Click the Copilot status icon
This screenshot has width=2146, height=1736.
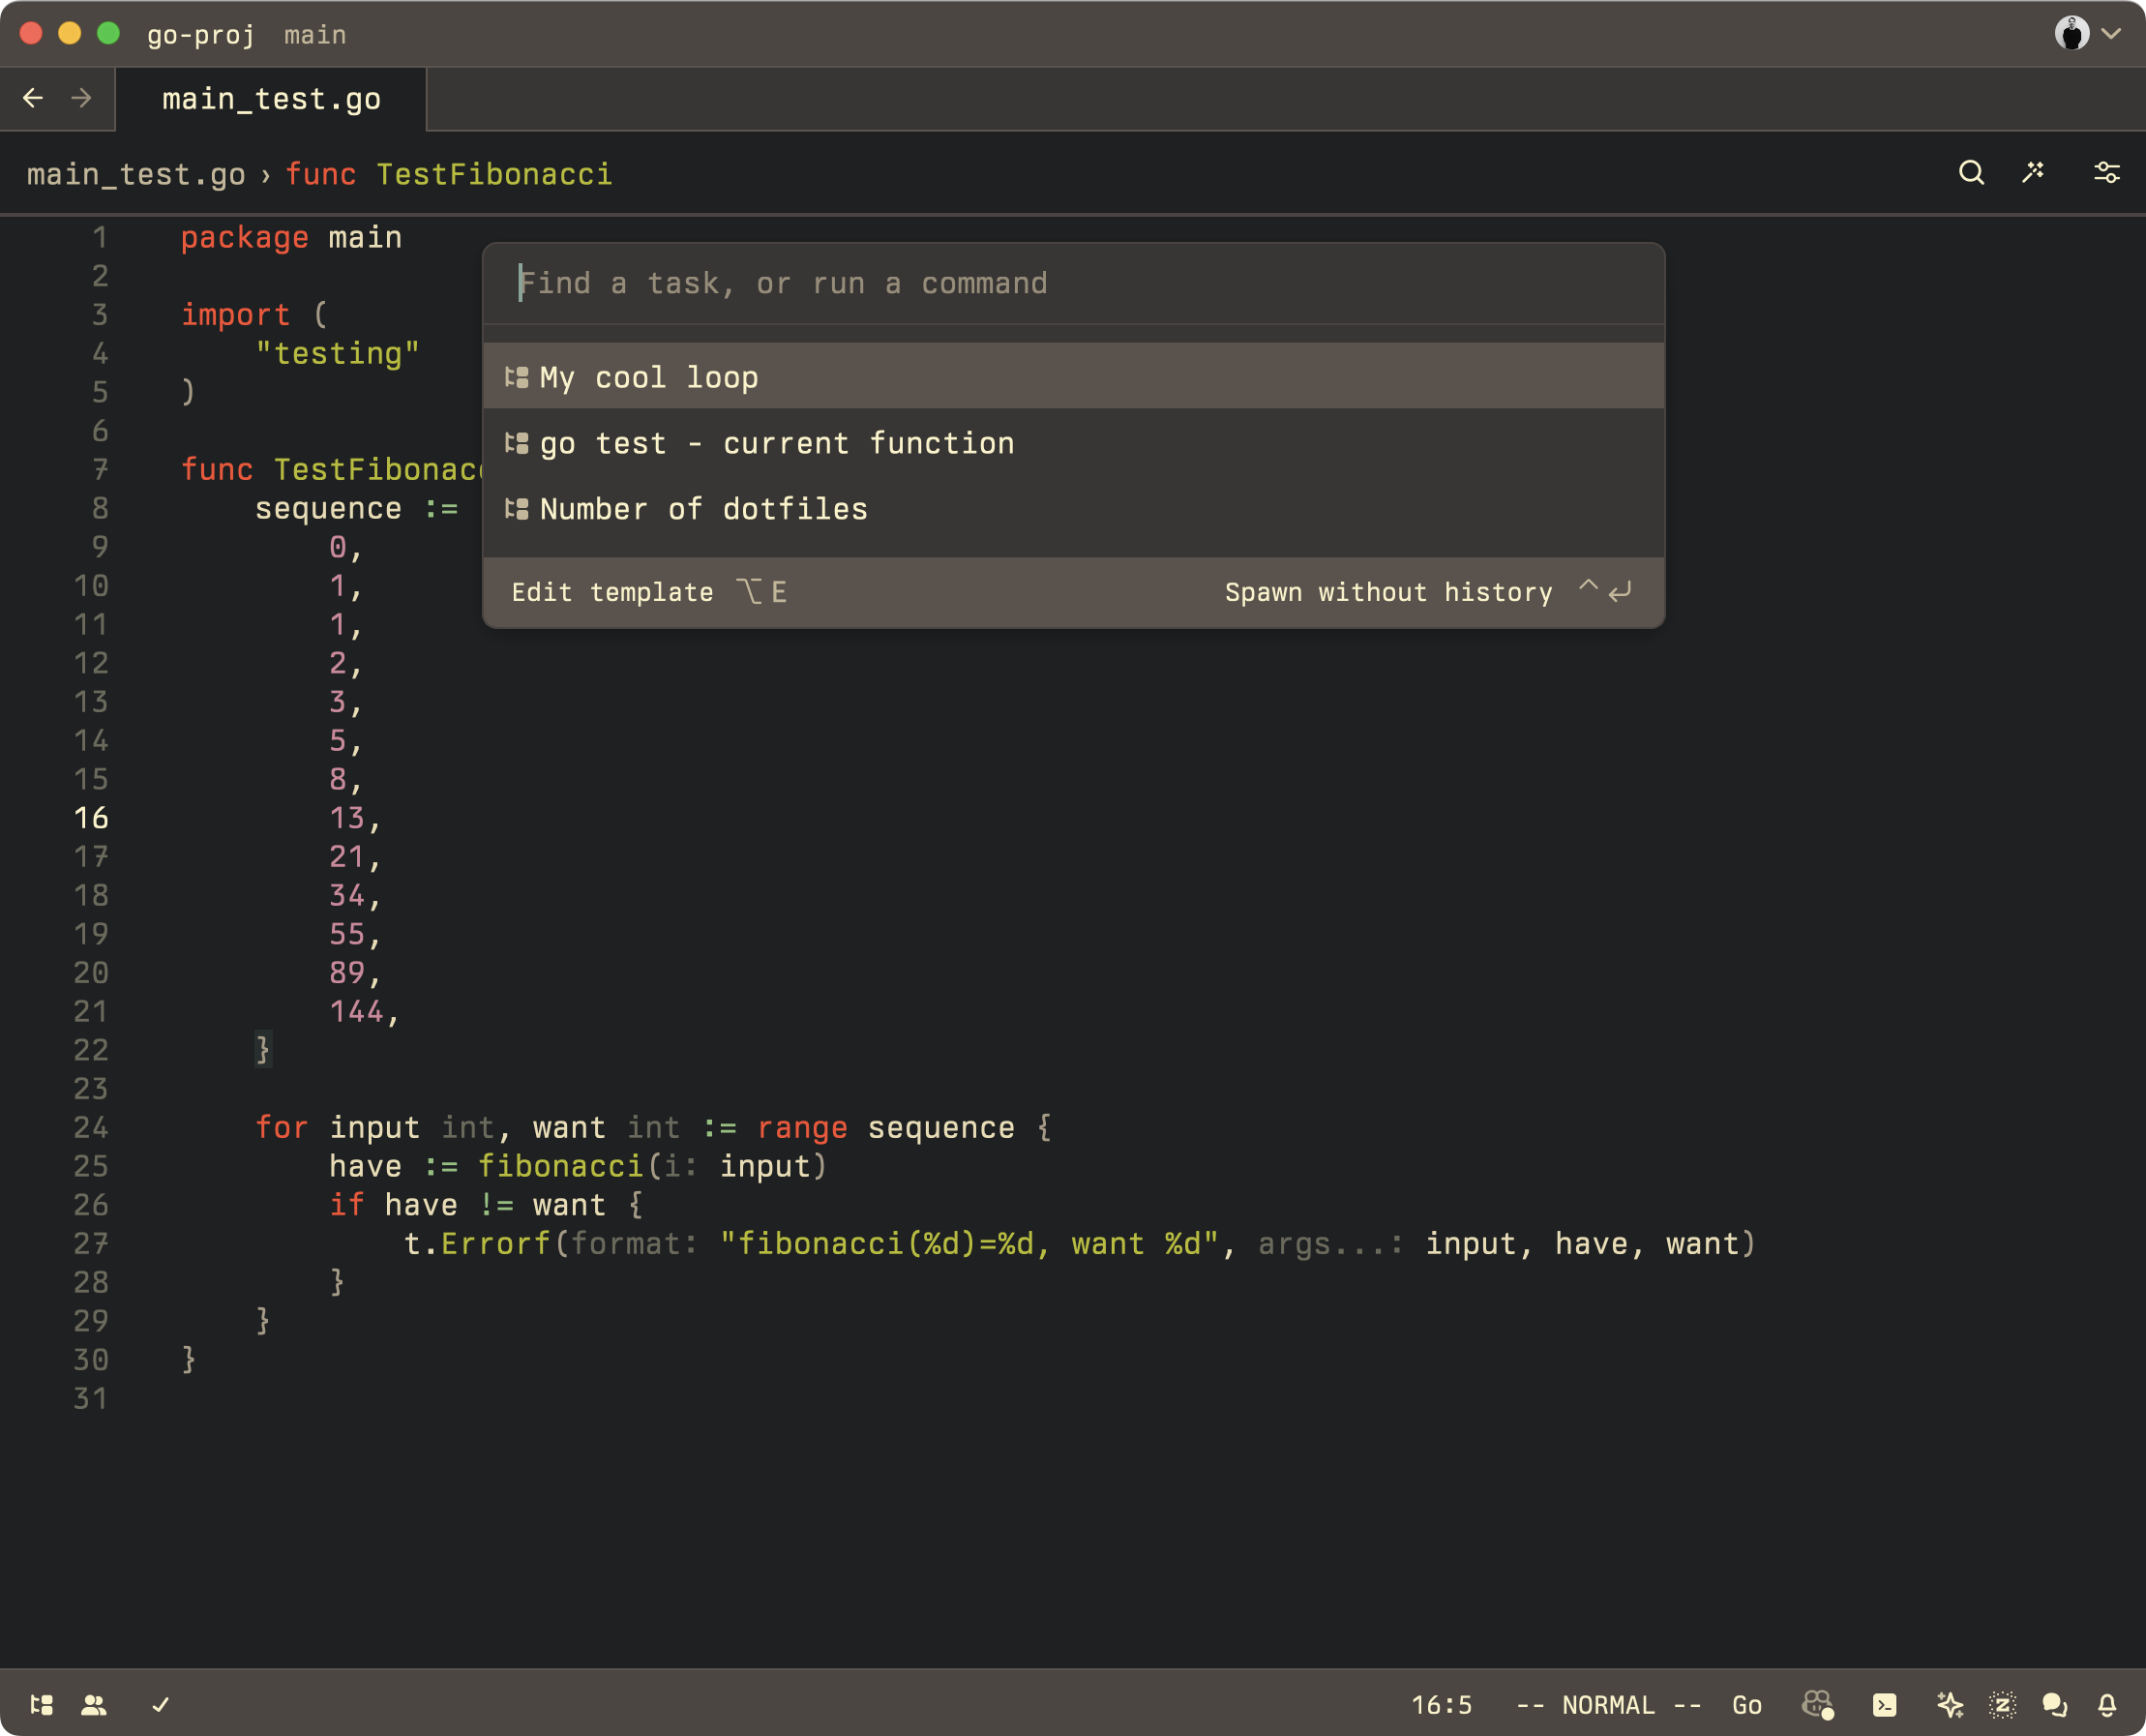click(x=1817, y=1705)
